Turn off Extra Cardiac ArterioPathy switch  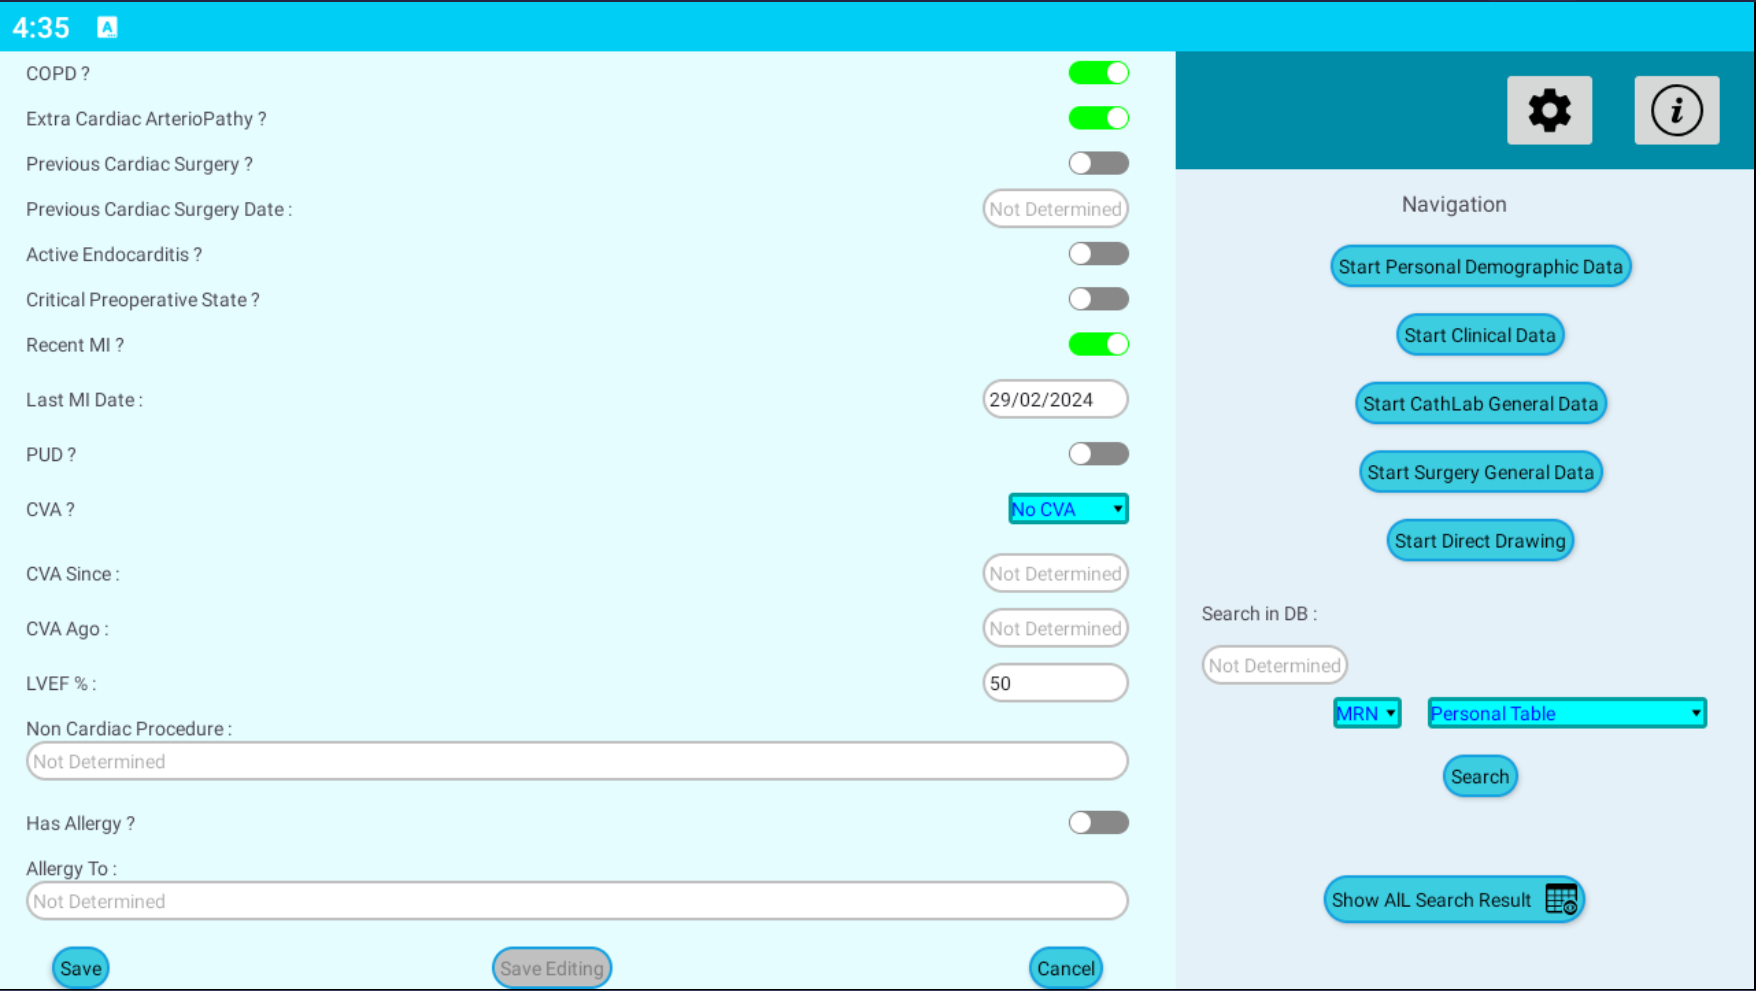click(x=1098, y=118)
